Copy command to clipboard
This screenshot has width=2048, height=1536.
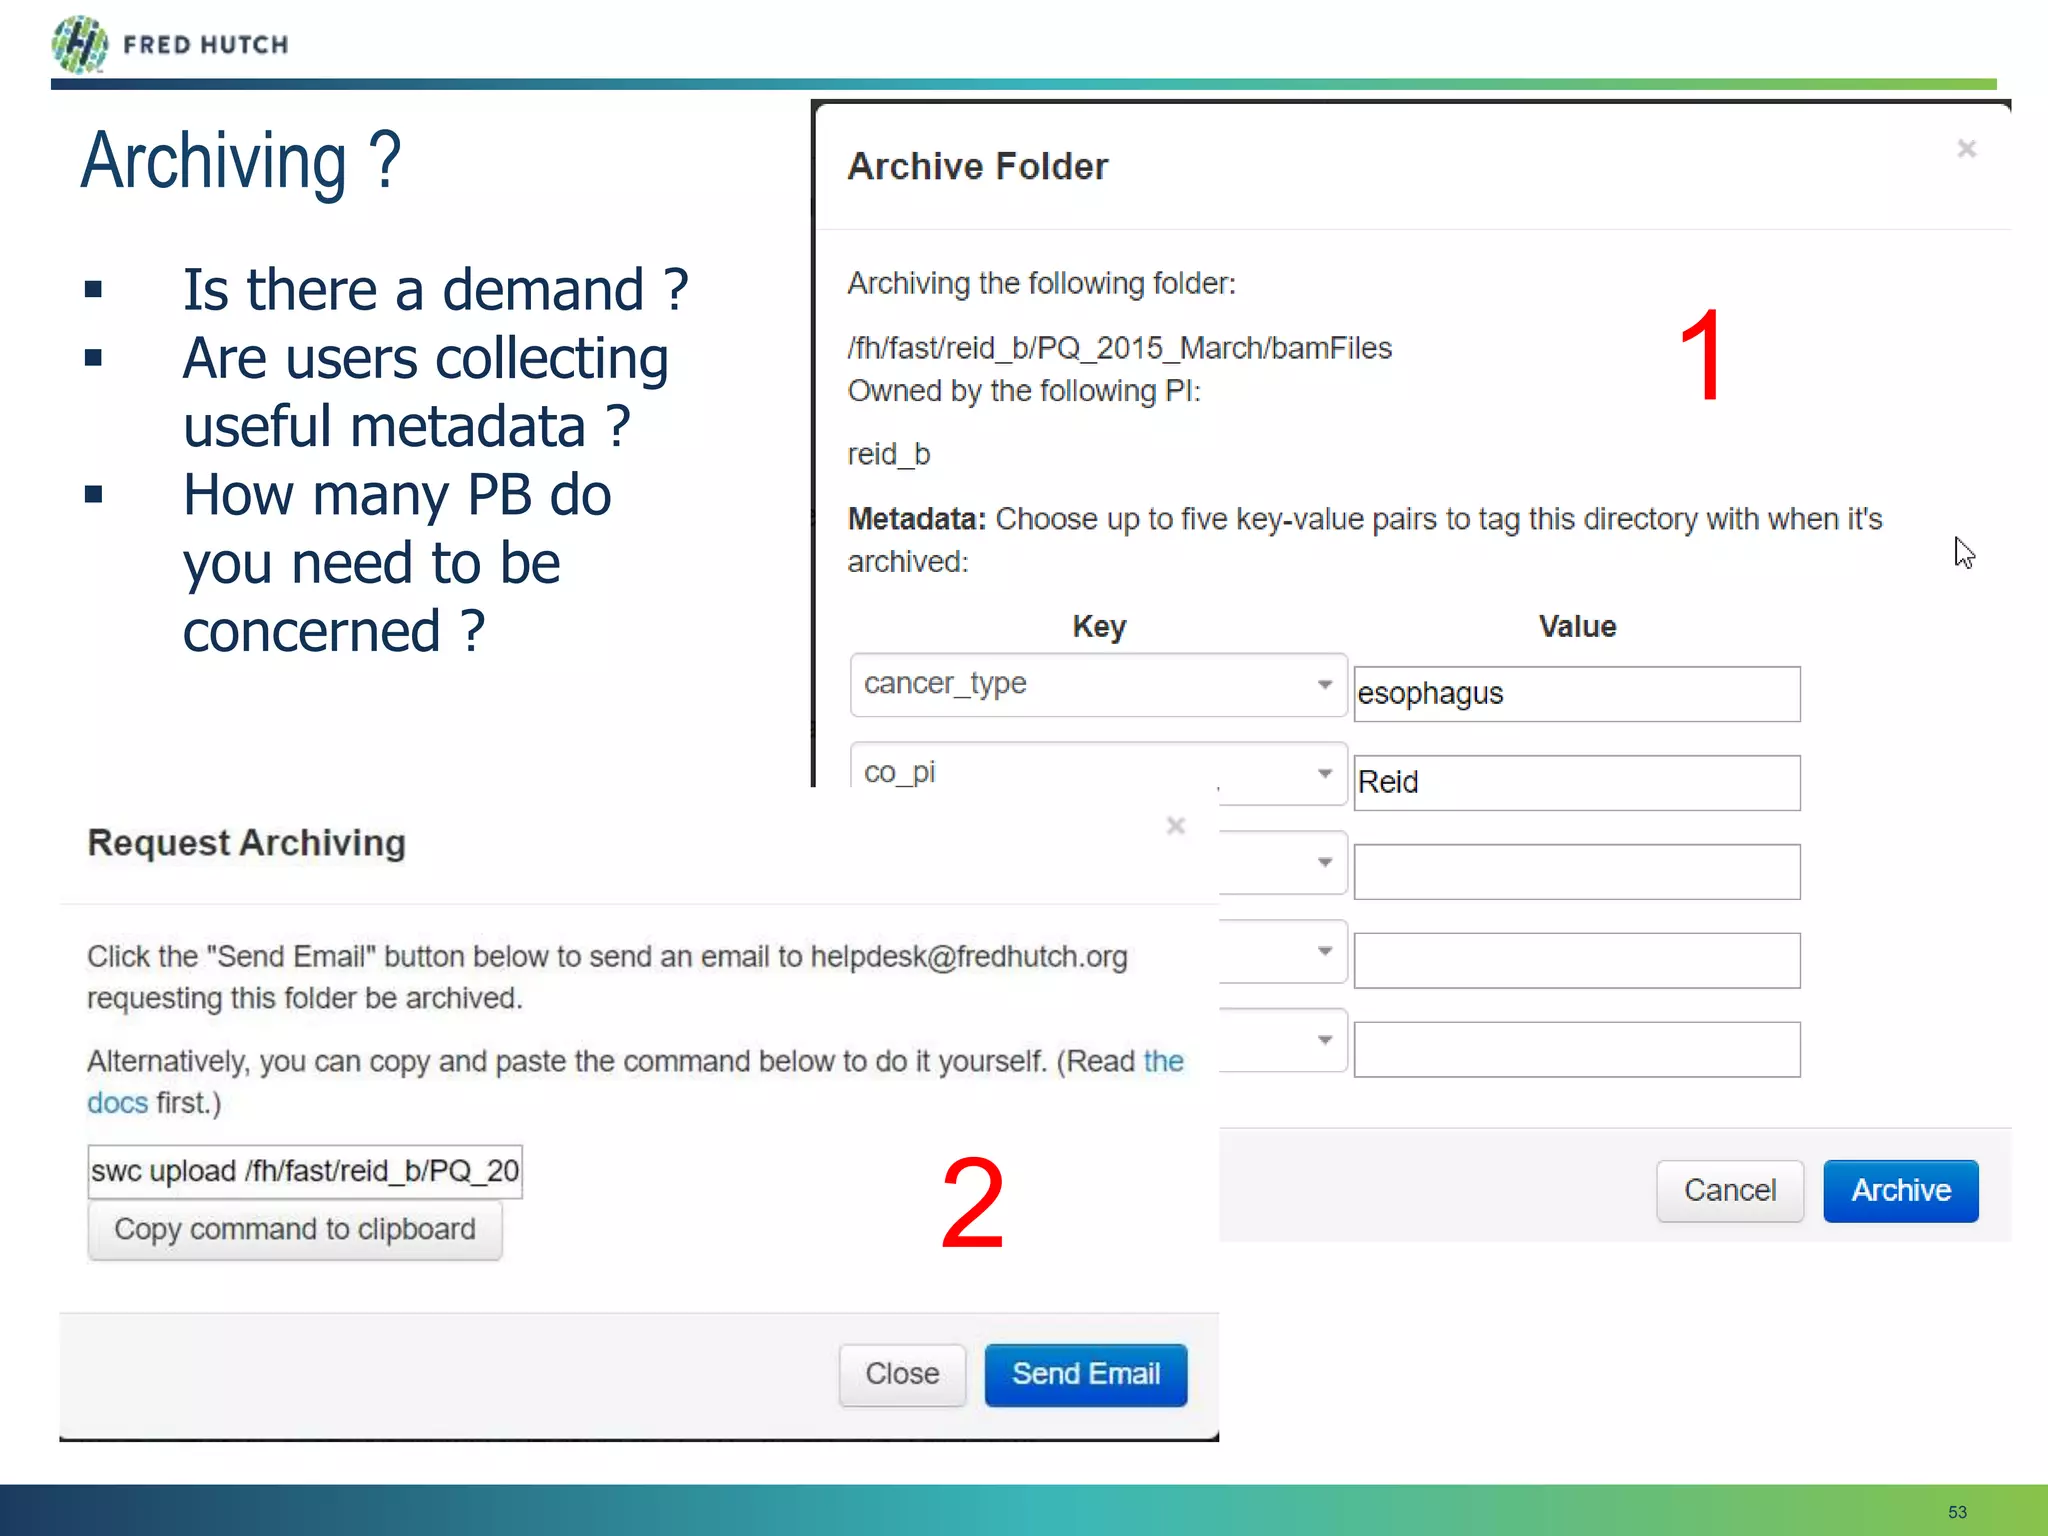coord(295,1230)
